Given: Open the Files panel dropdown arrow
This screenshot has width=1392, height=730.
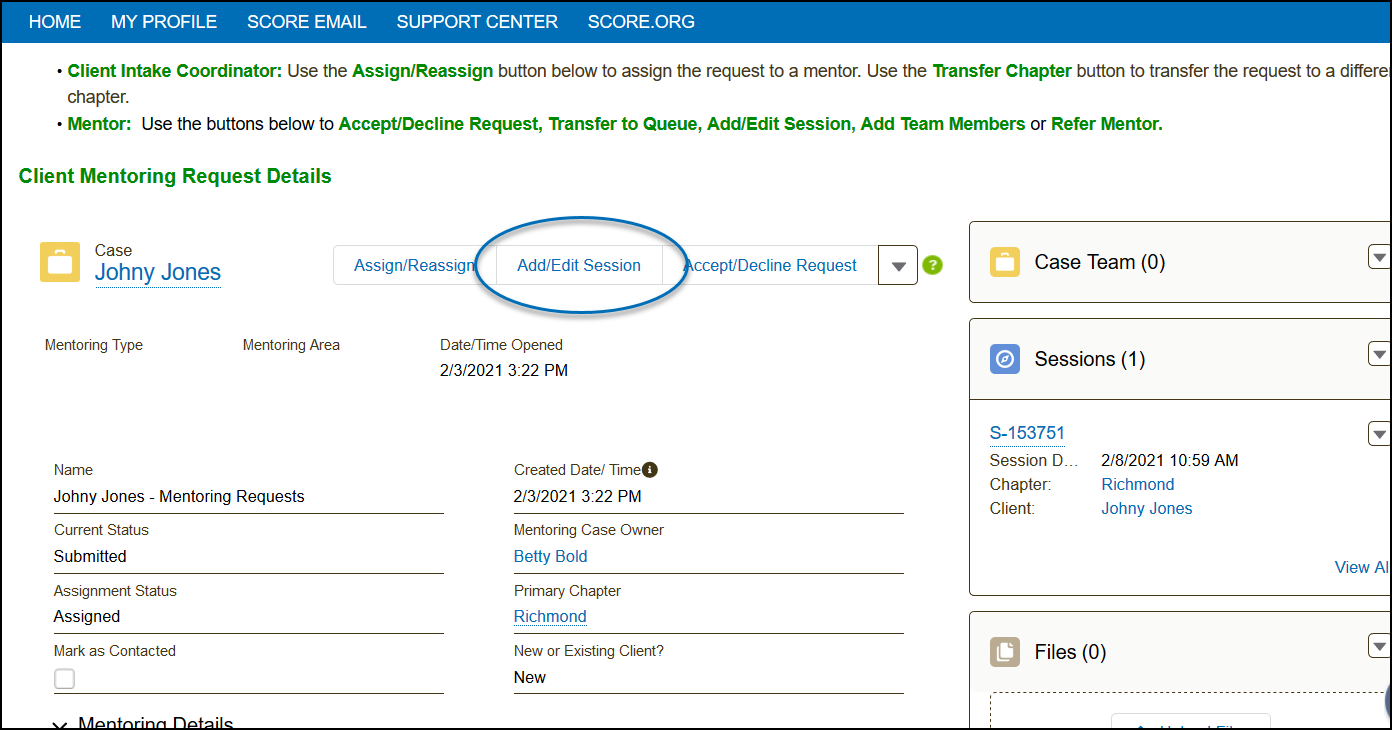Looking at the screenshot, I should (1379, 646).
